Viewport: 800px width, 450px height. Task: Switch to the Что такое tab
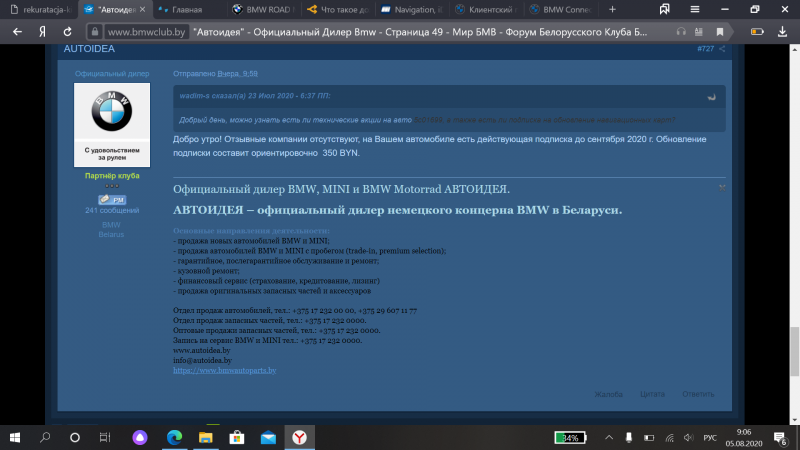pyautogui.click(x=338, y=9)
